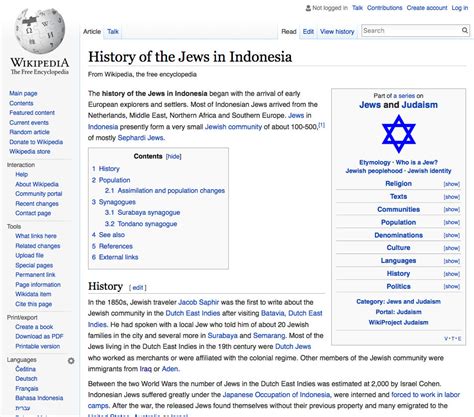This screenshot has height=417, width=474.
Task: Open Portal: Judaism link
Action: pyautogui.click(x=399, y=312)
